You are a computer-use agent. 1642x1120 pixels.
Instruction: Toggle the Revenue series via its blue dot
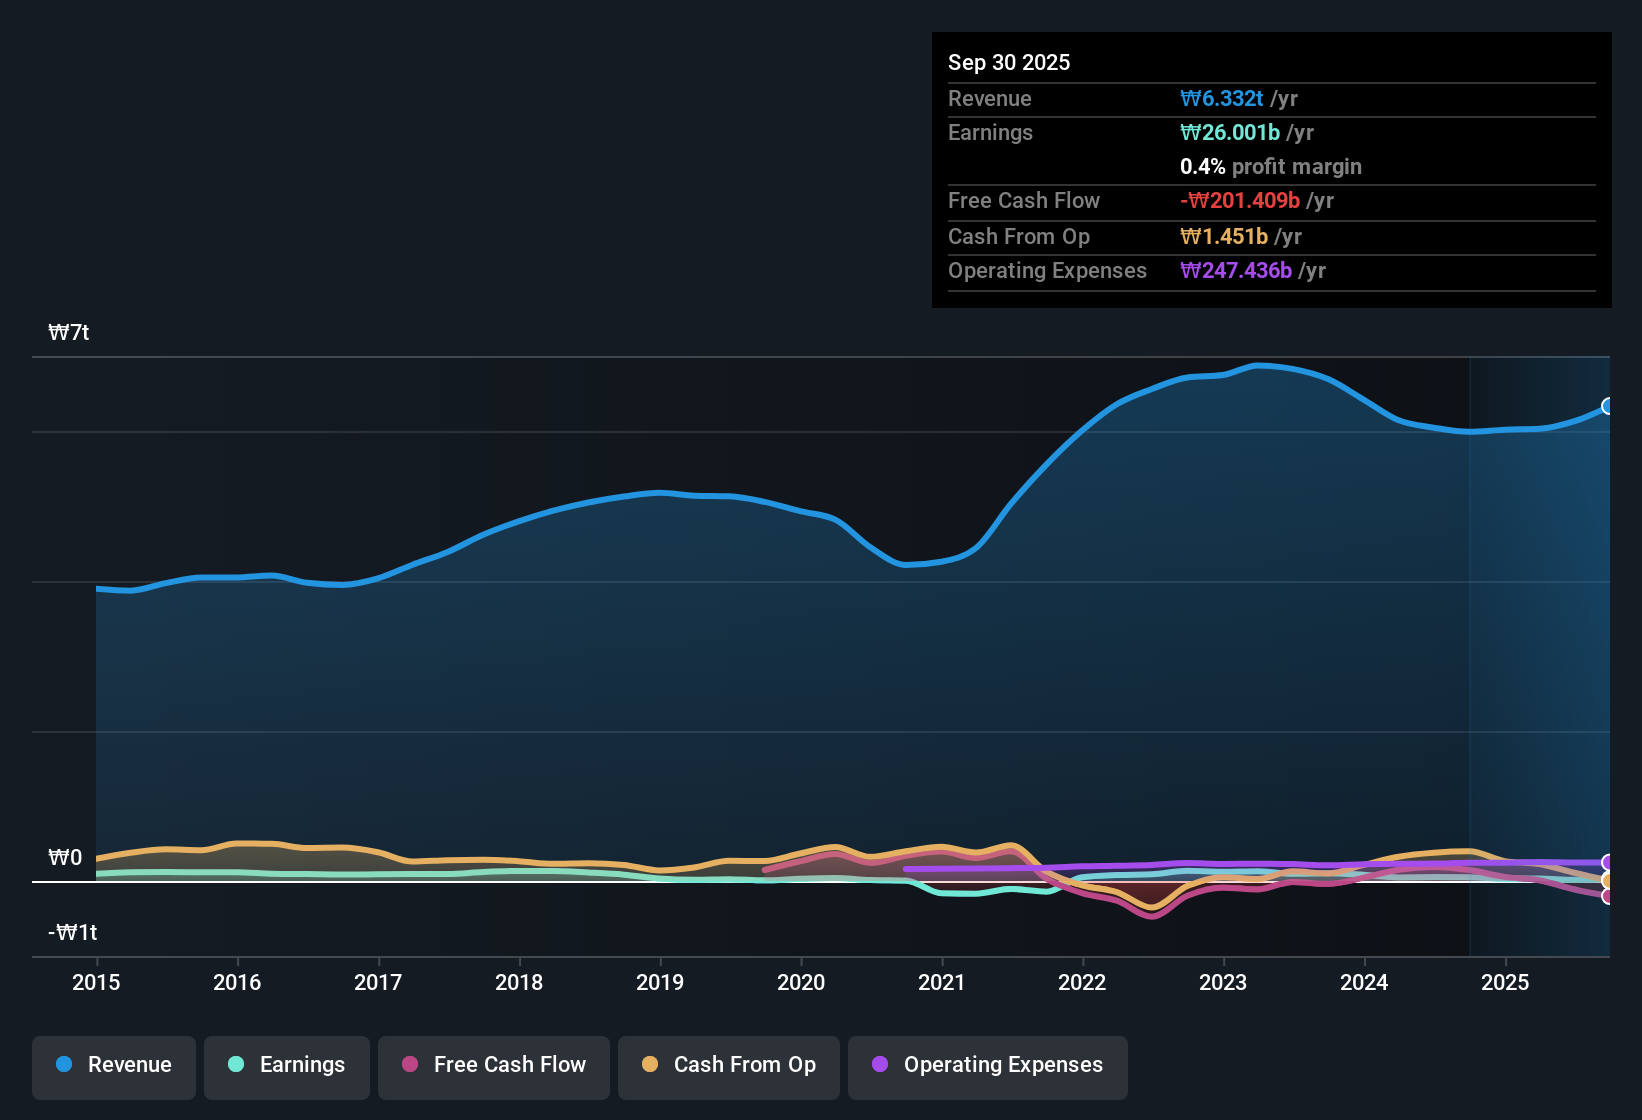(x=64, y=1065)
